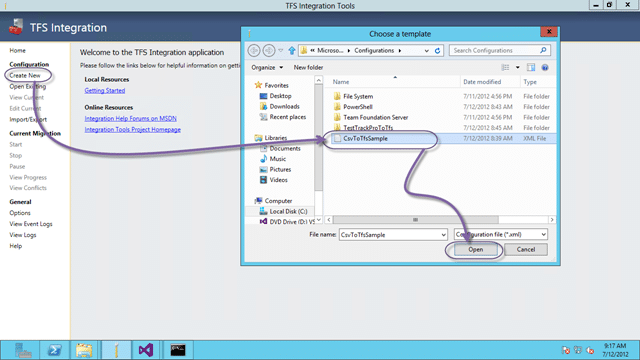Screen dimensions: 640x360
Task: Open the file dialog Help icon
Action: tap(545, 67)
